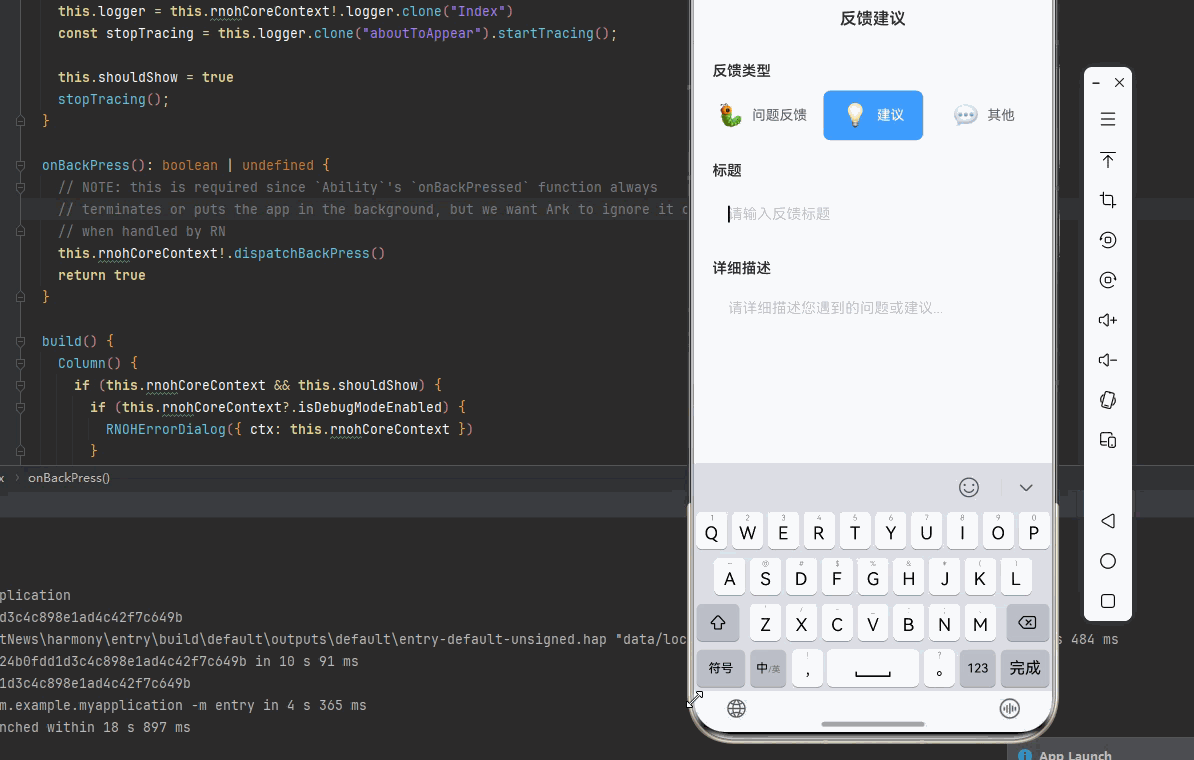The width and height of the screenshot is (1194, 760).
Task: Click the App Launch notification
Action: click(x=1101, y=751)
